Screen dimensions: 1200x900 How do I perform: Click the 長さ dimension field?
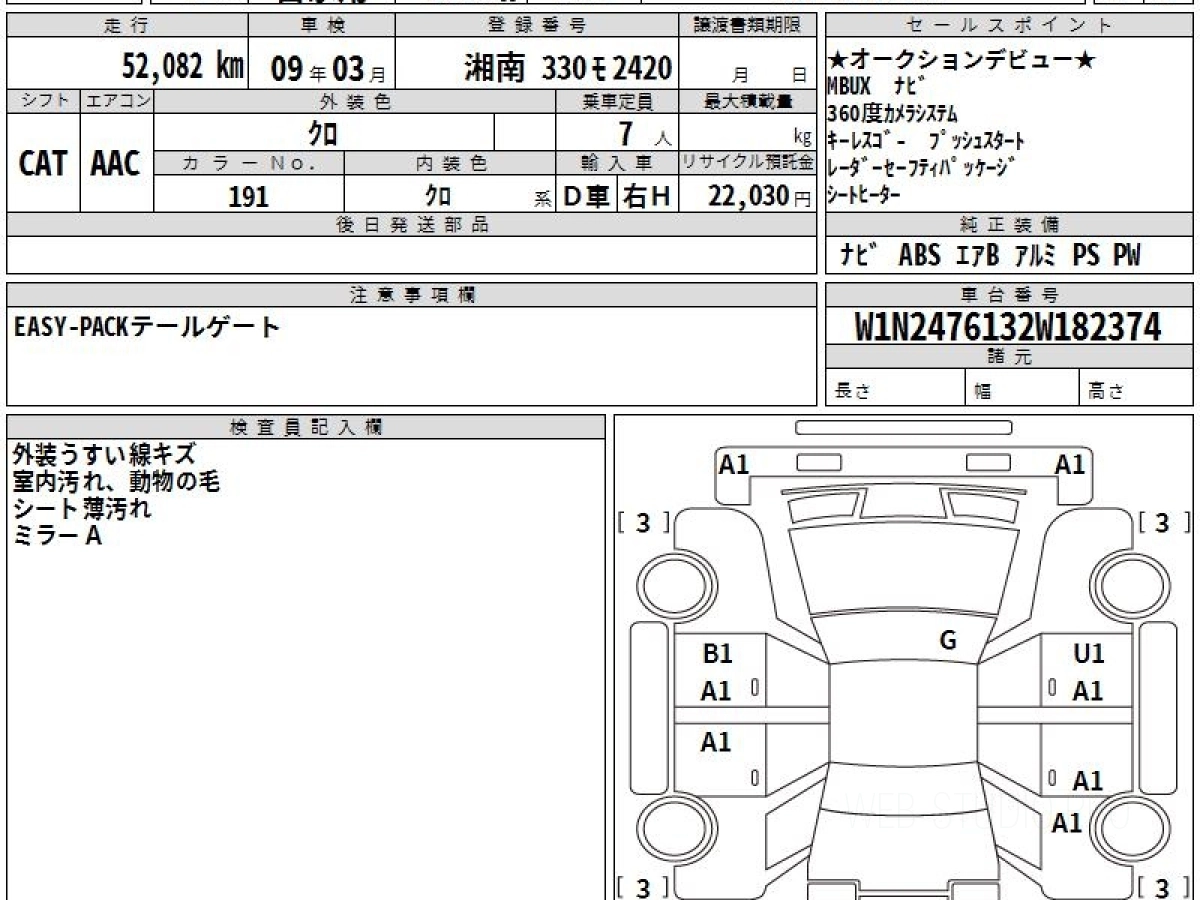tap(895, 388)
